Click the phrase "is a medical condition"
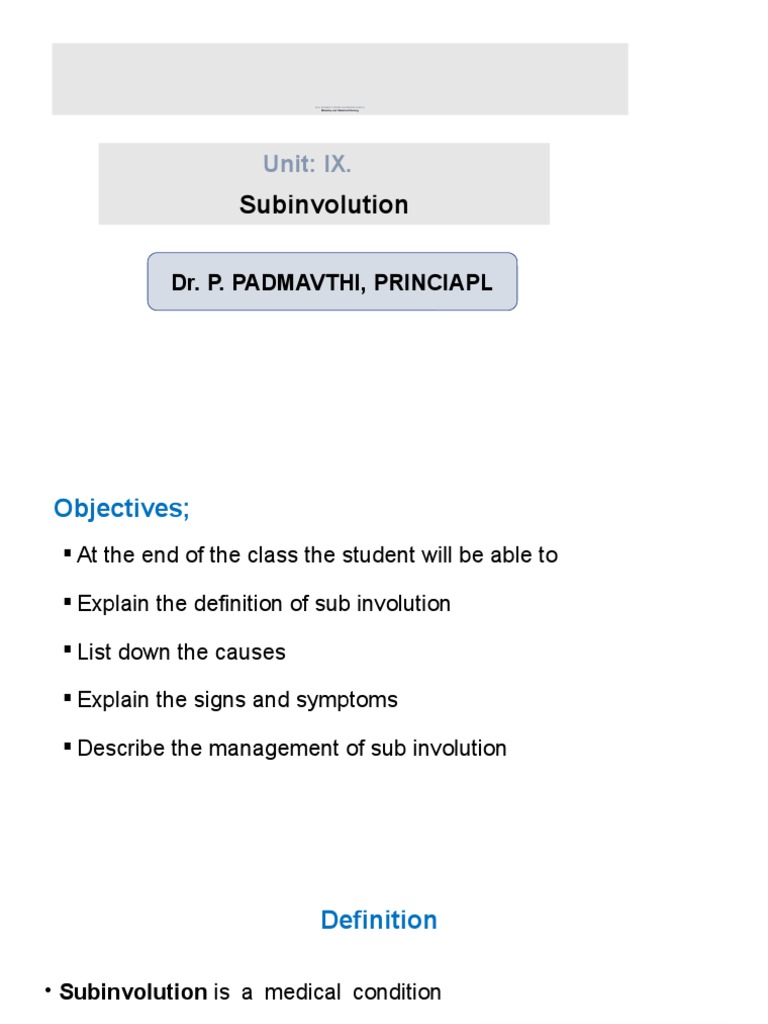Image resolution: width=768 pixels, height=1024 pixels. (x=328, y=992)
